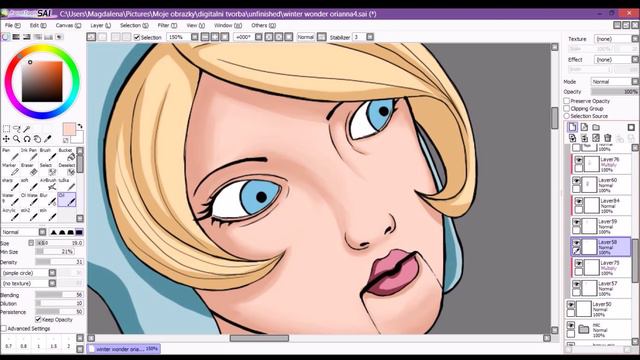This screenshot has width=640, height=360.
Task: Switch to winter wonder oria document tab
Action: pyautogui.click(x=124, y=349)
